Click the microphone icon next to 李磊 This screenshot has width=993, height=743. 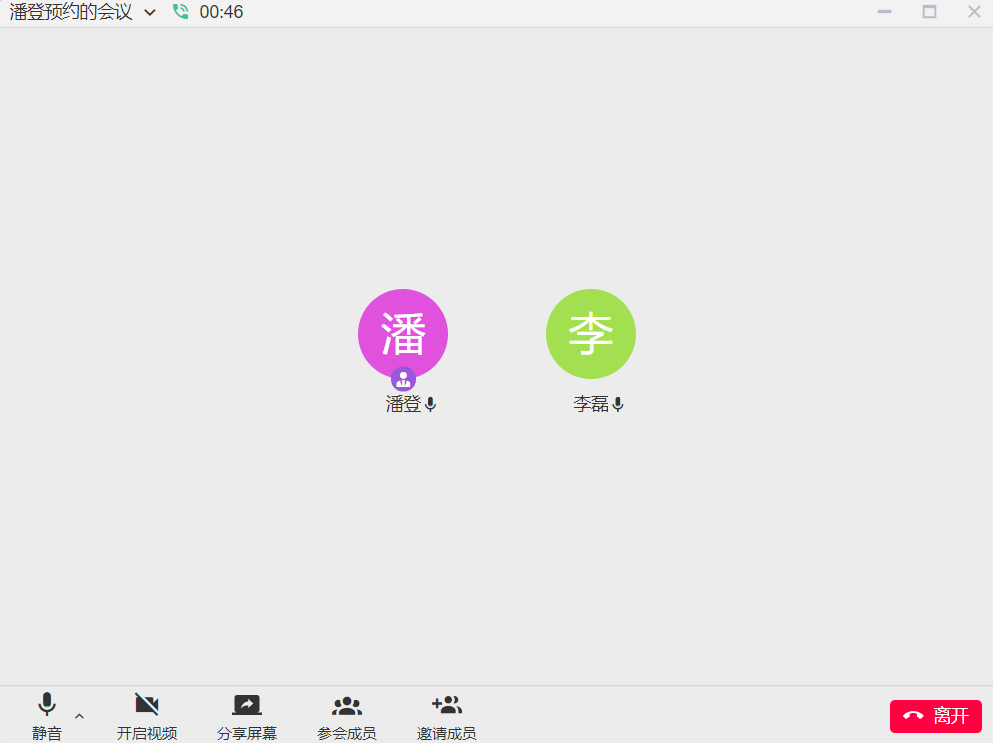(x=618, y=405)
